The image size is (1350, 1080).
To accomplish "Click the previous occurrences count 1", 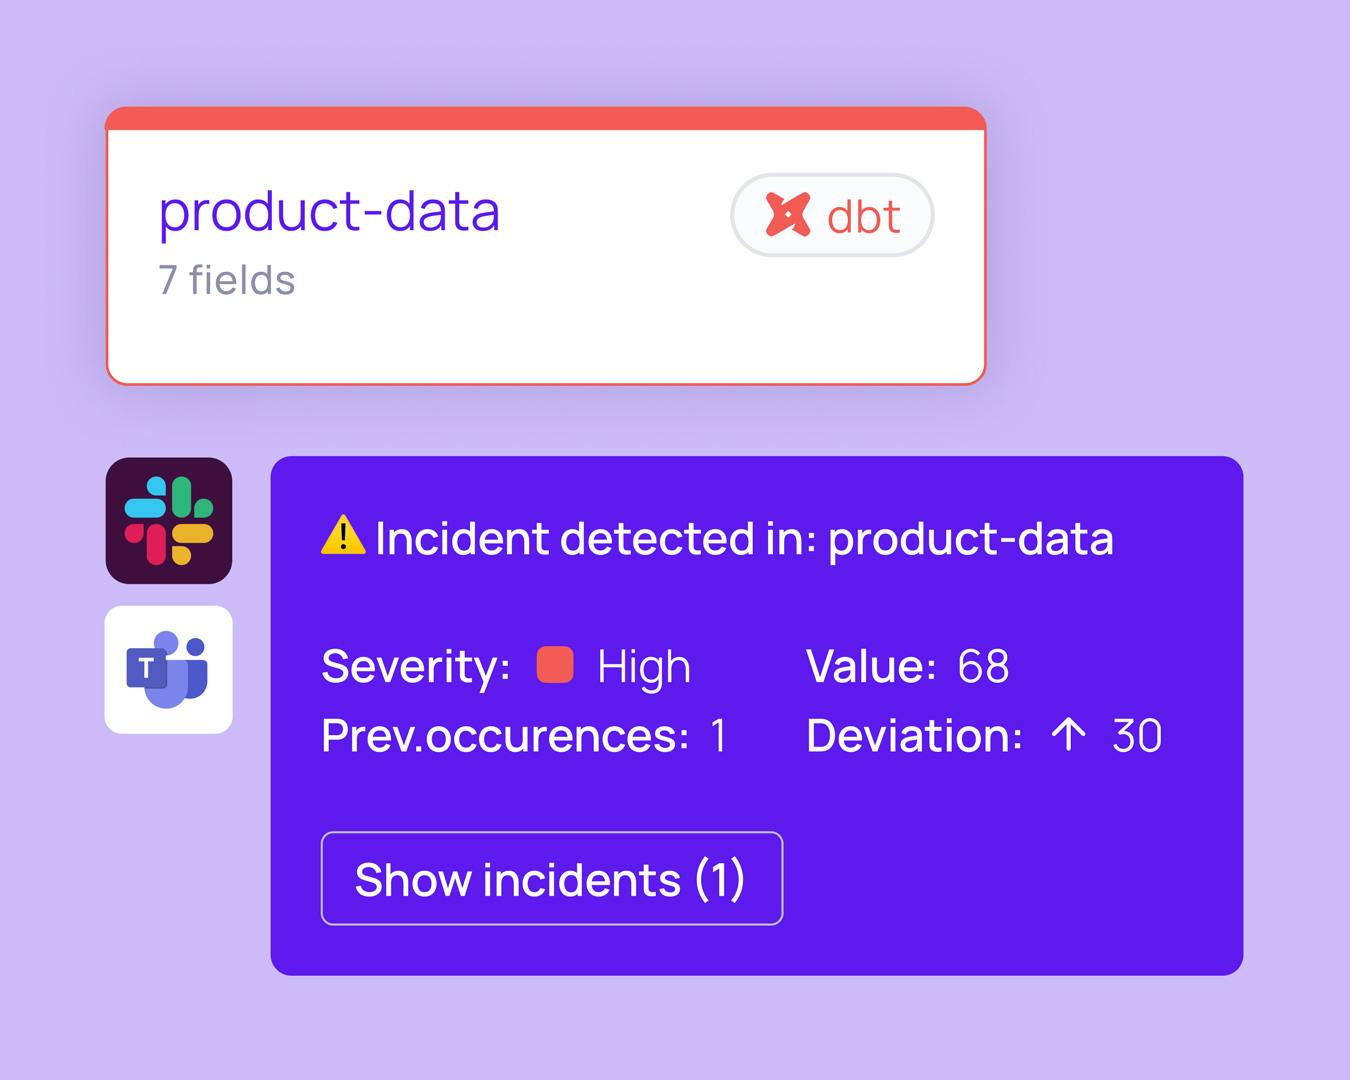I will tap(718, 736).
